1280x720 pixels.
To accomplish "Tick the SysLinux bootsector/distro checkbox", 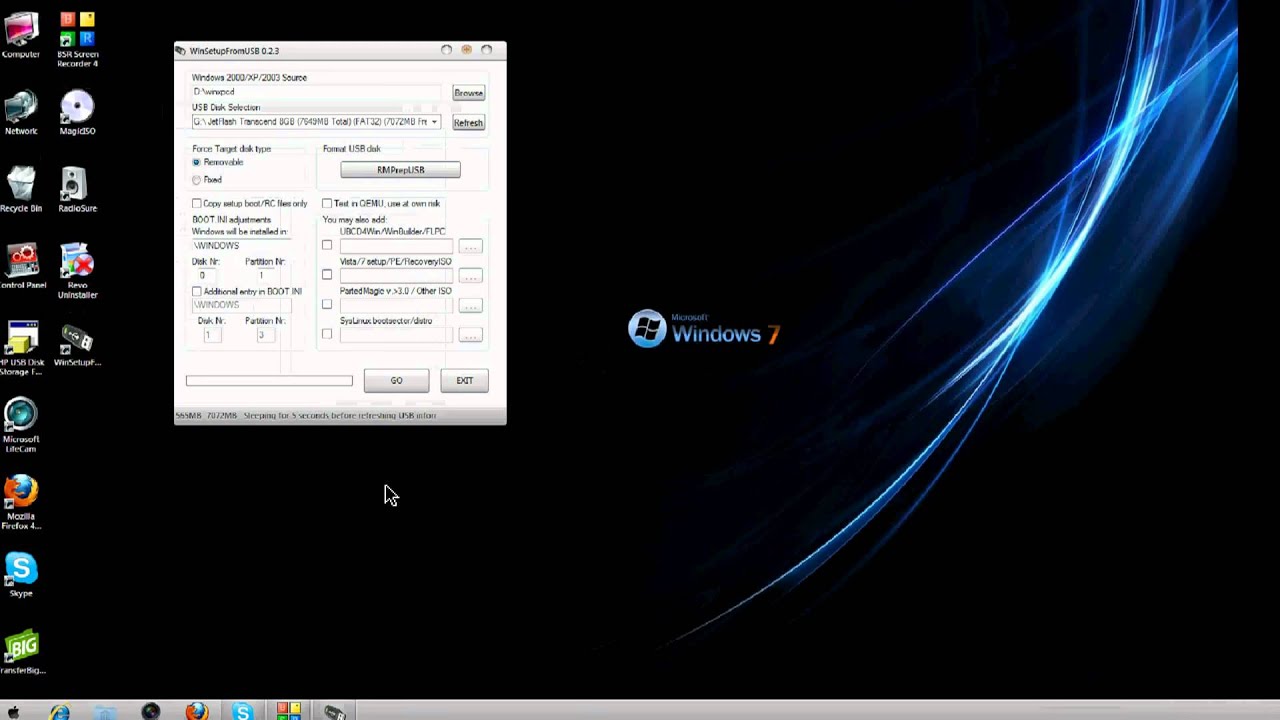I will point(327,334).
